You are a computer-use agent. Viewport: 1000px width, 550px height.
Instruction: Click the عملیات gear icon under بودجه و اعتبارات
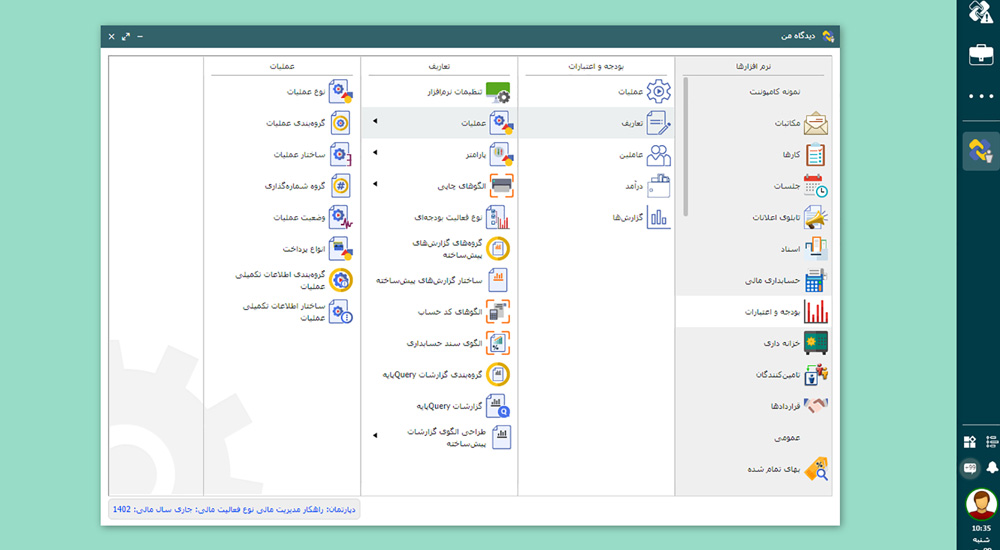658,92
